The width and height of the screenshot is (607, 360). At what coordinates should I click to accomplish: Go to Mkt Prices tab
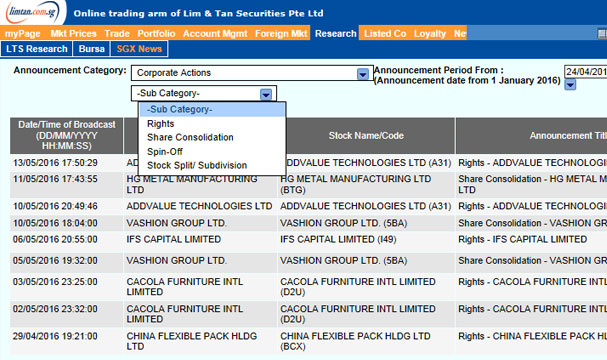[x=73, y=34]
